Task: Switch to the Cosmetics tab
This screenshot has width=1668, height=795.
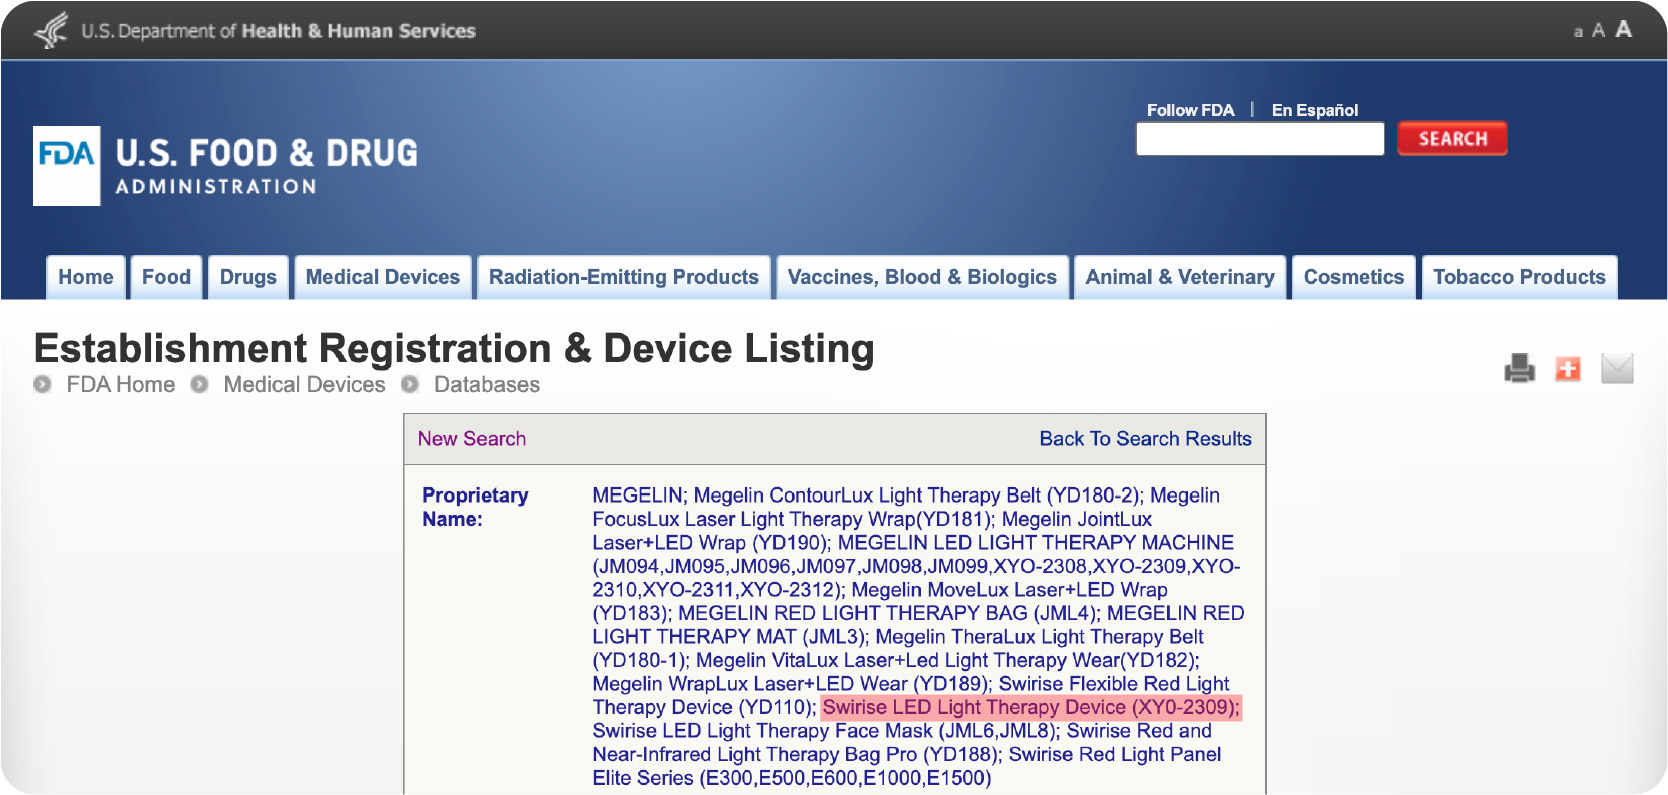Action: (1353, 277)
